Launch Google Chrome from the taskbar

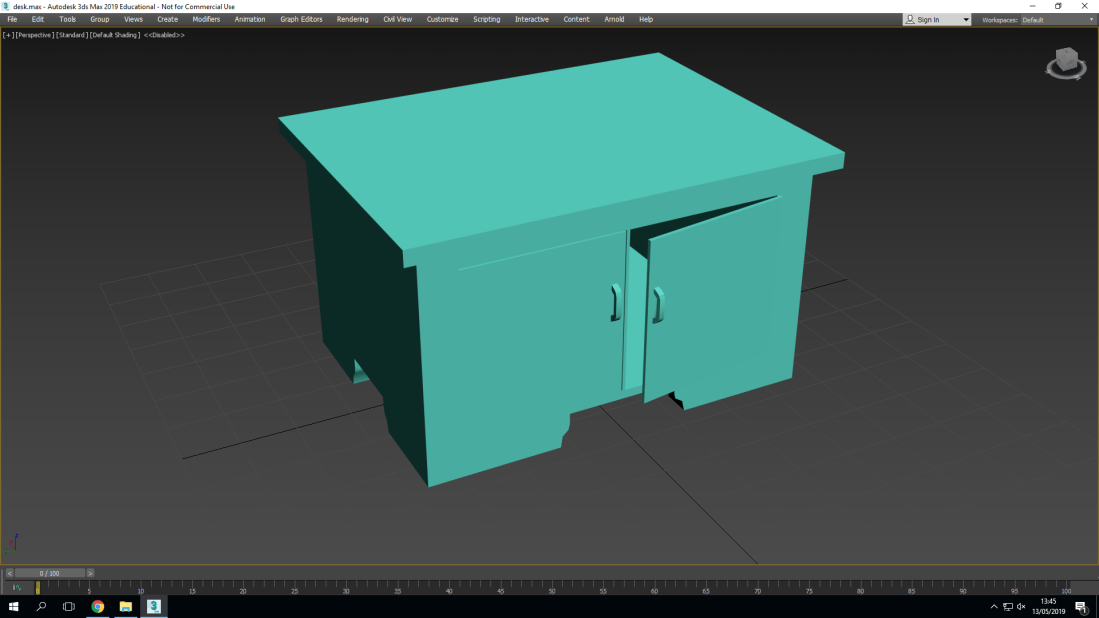(96, 606)
